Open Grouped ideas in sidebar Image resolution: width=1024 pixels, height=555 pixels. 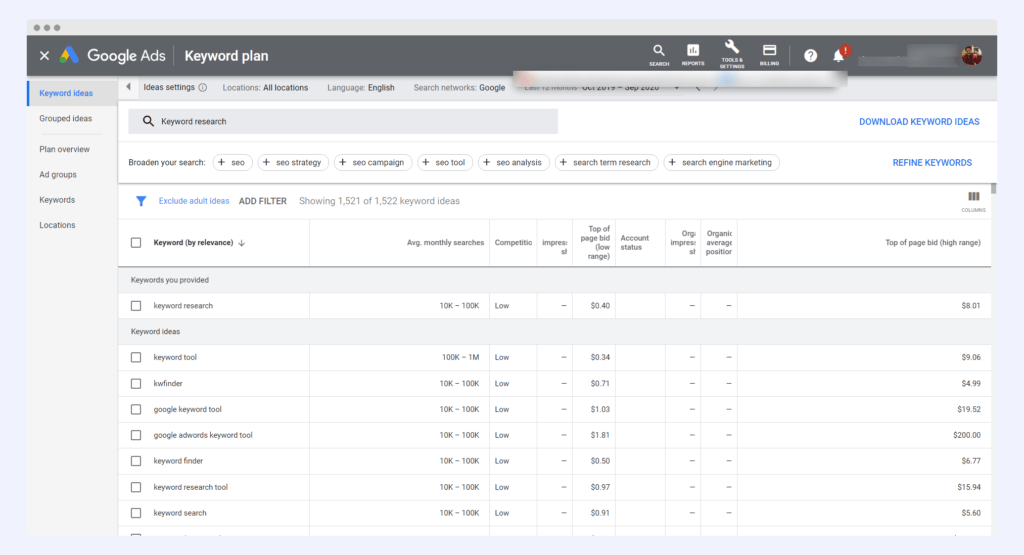pyautogui.click(x=65, y=118)
